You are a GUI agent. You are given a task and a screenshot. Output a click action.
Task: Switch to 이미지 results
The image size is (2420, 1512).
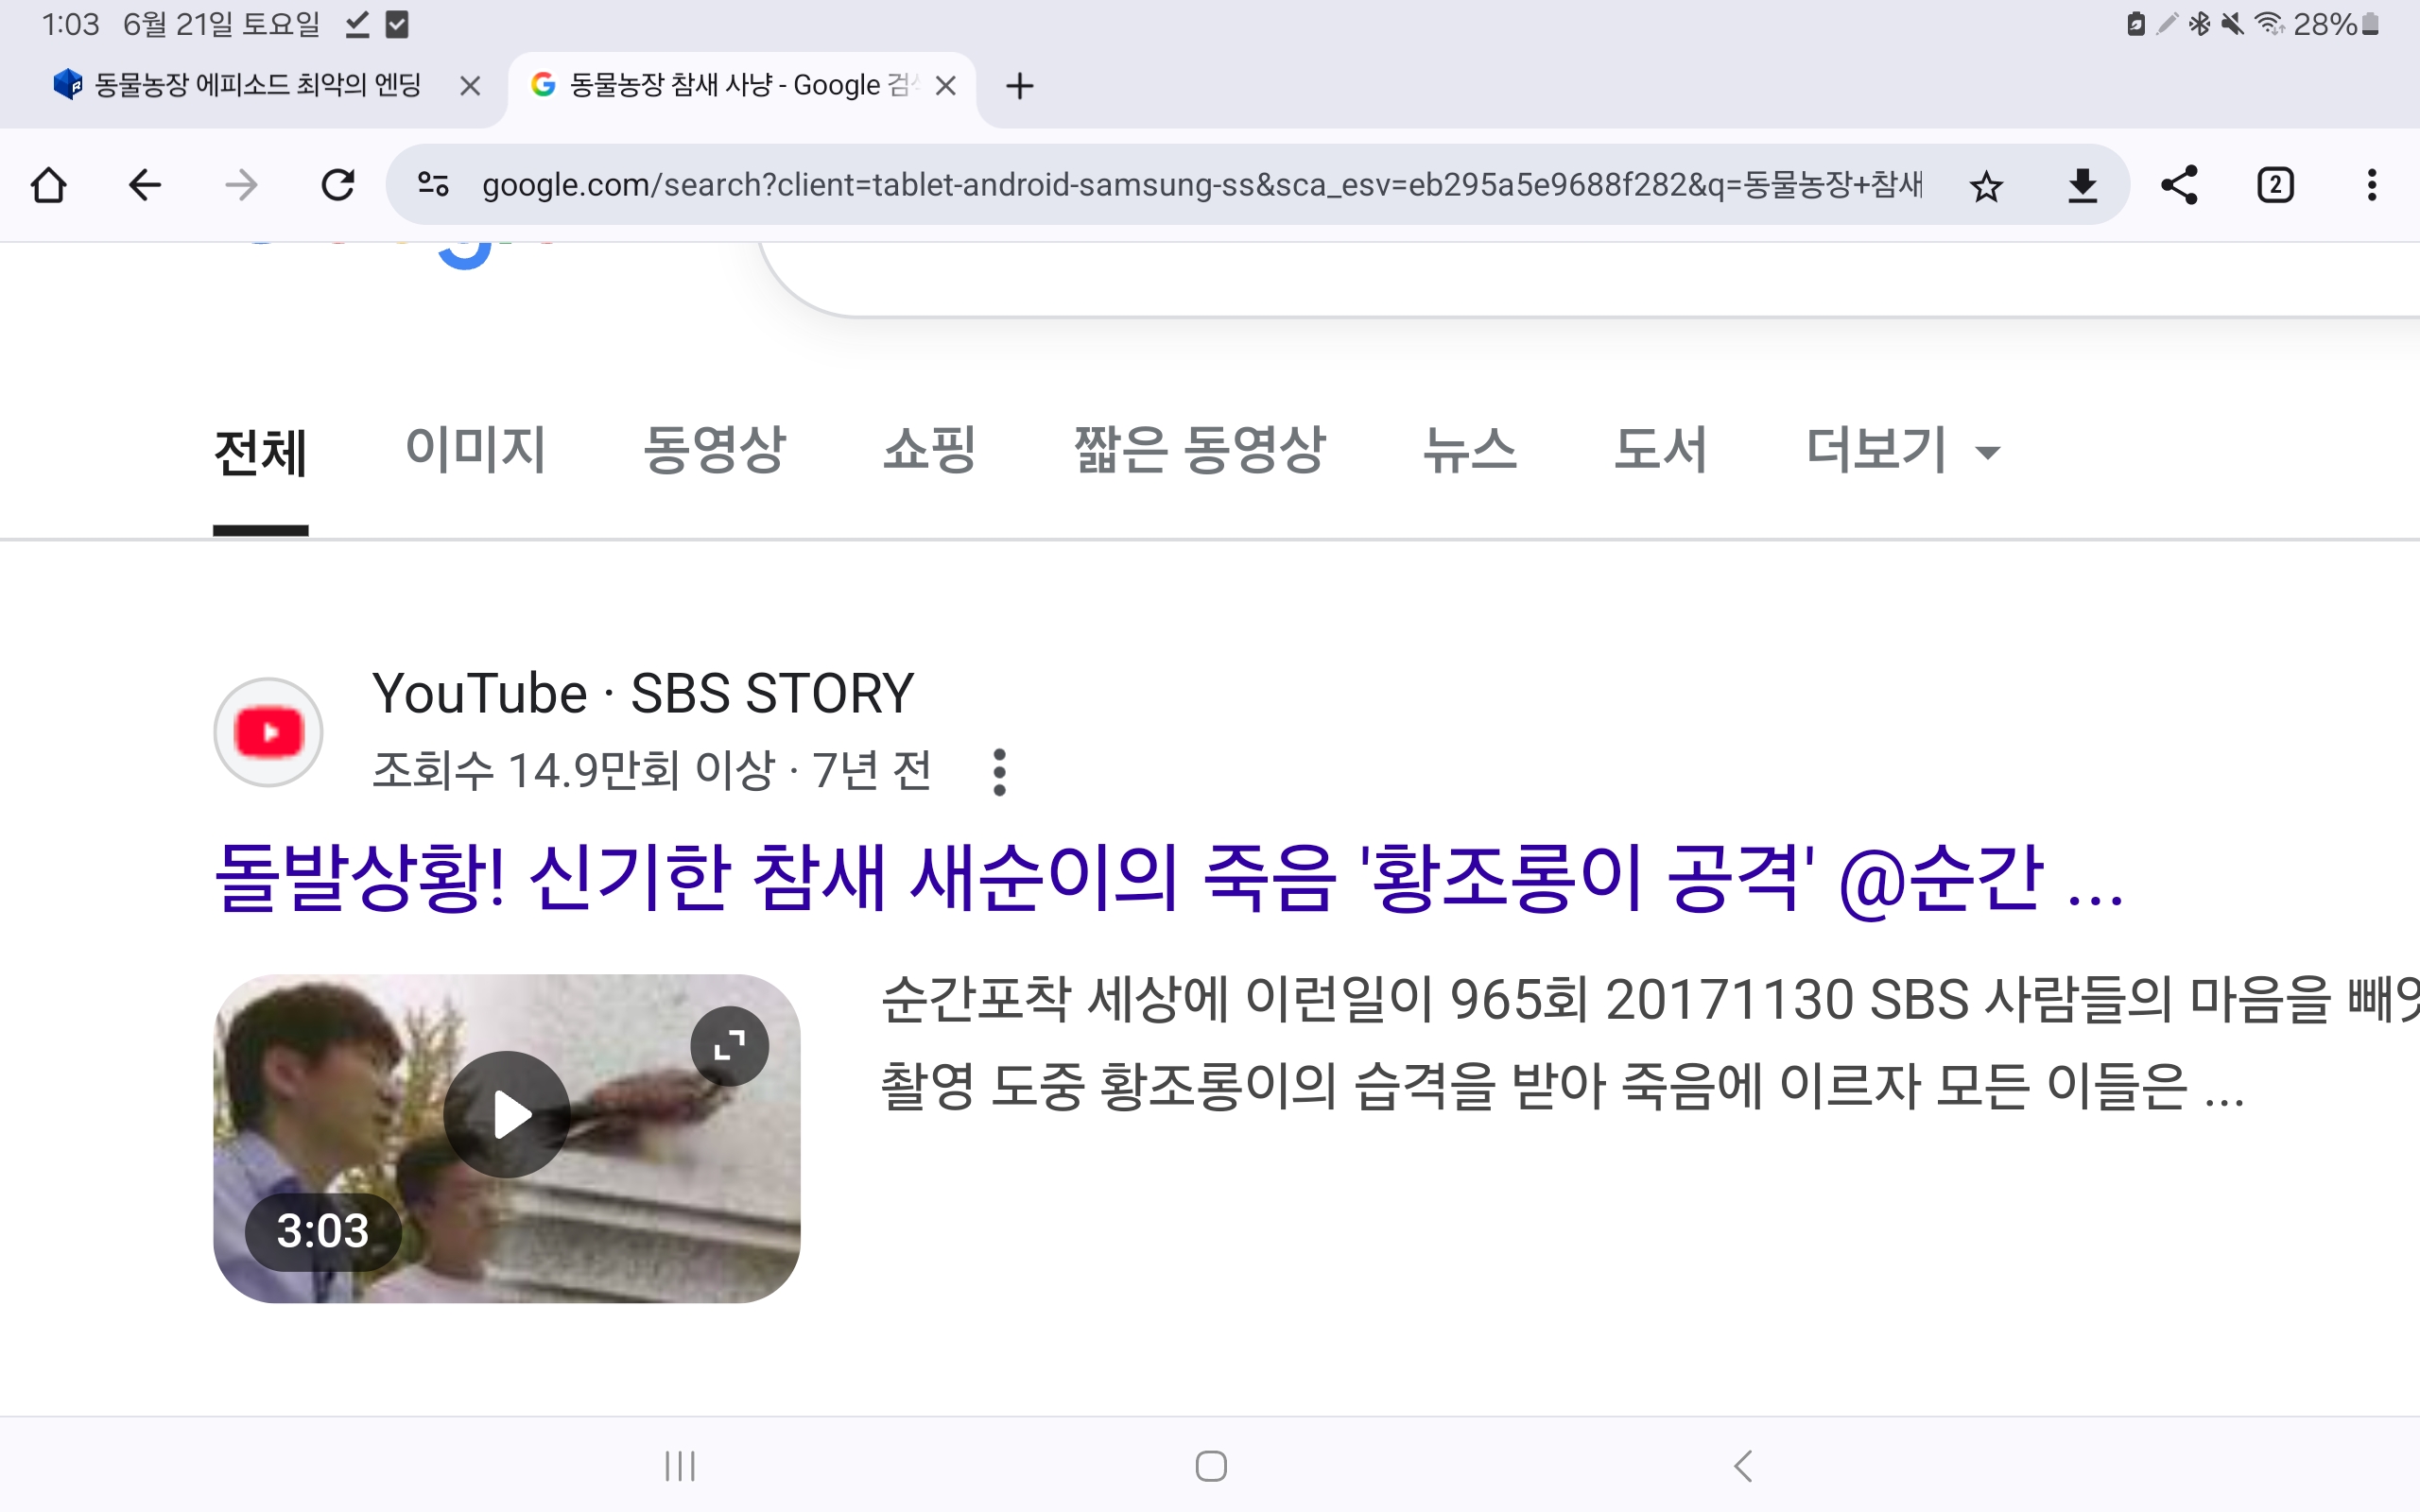476,449
